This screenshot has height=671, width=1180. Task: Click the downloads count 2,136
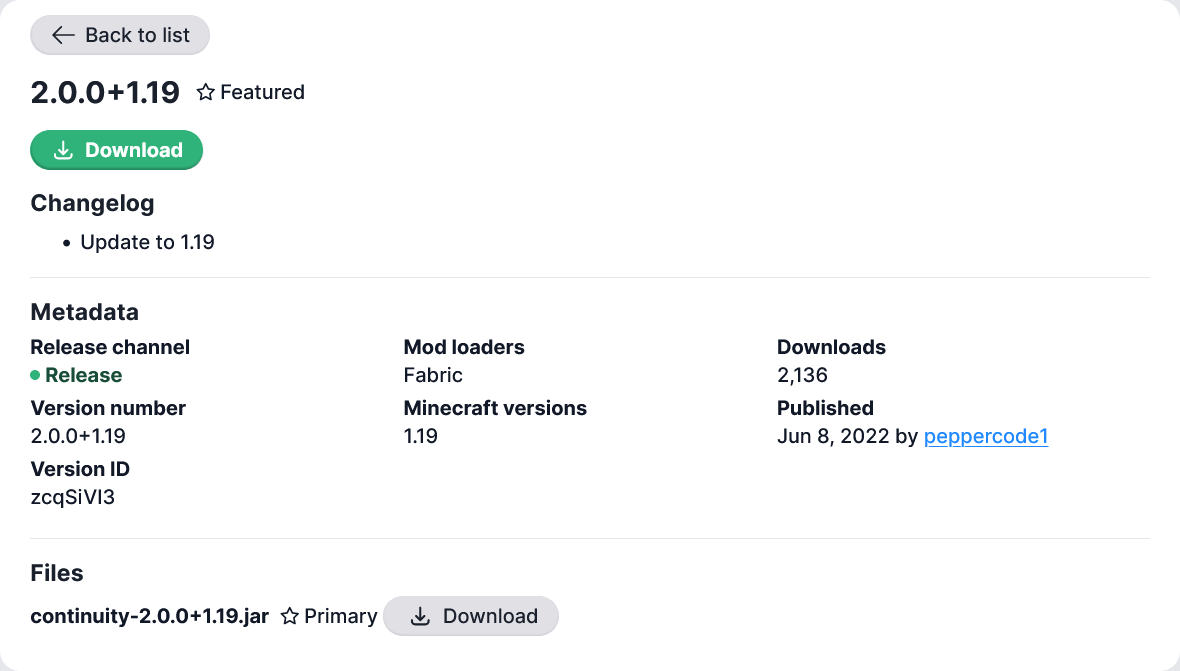click(x=802, y=375)
